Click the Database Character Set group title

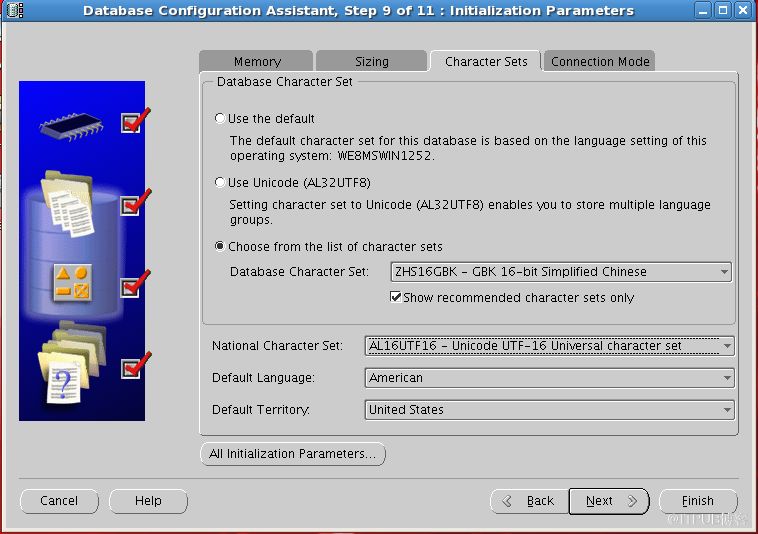coord(285,82)
